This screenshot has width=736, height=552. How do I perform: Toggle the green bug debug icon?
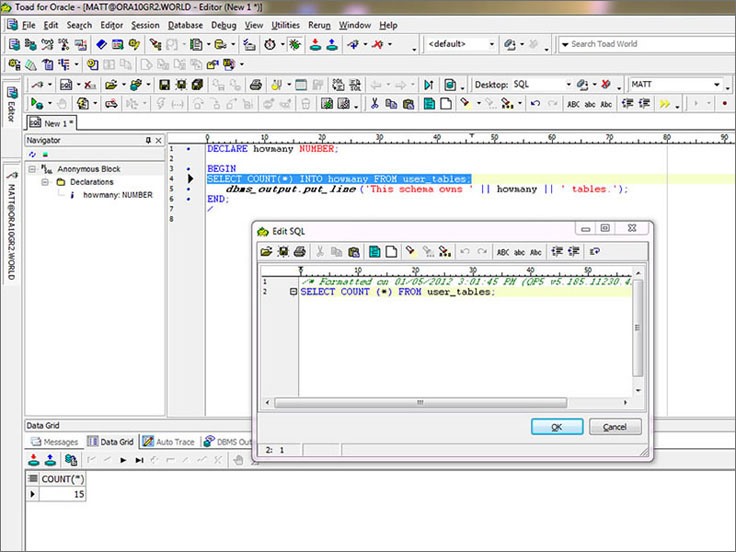click(x=295, y=45)
